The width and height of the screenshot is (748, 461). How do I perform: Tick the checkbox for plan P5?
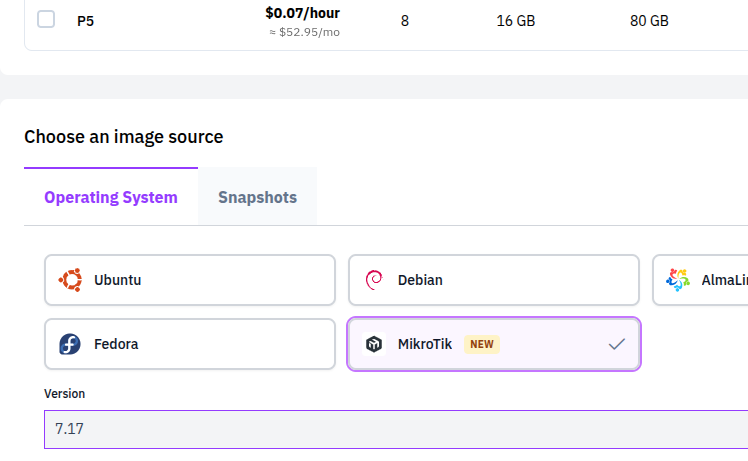click(46, 20)
